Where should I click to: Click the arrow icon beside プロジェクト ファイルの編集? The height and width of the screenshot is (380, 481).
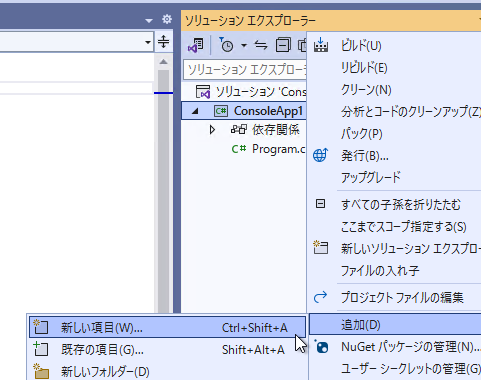click(320, 297)
